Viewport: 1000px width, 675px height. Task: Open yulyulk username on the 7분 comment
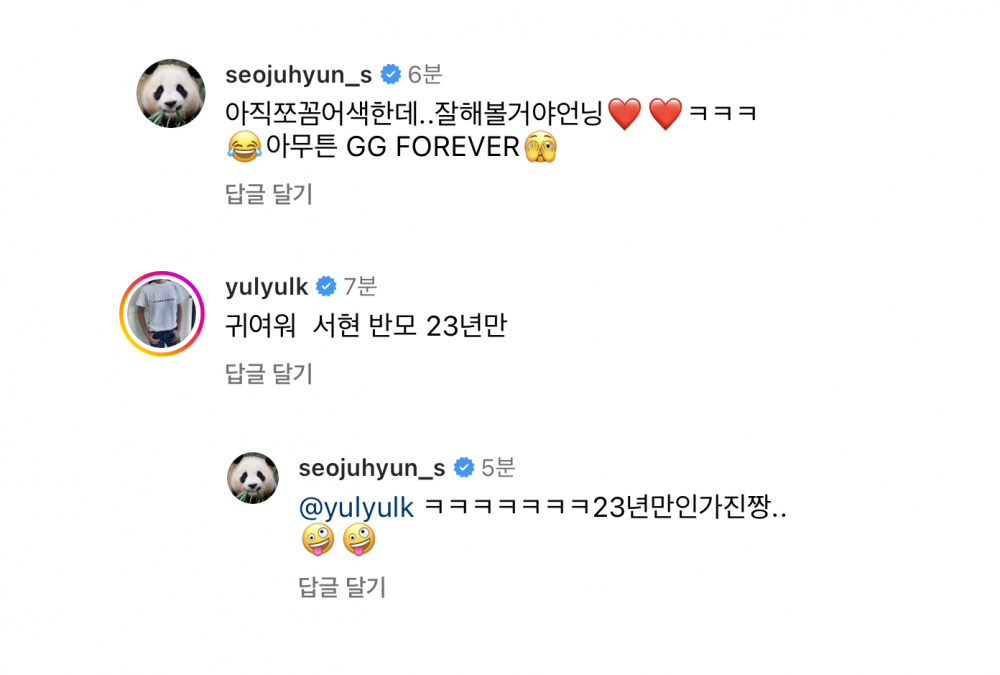[267, 287]
